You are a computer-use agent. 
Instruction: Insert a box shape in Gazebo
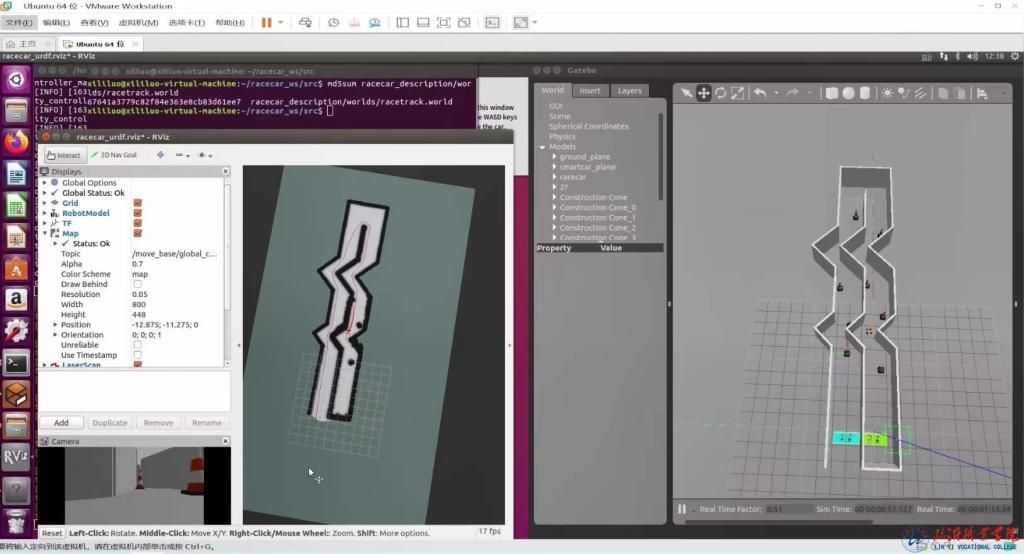tap(832, 93)
